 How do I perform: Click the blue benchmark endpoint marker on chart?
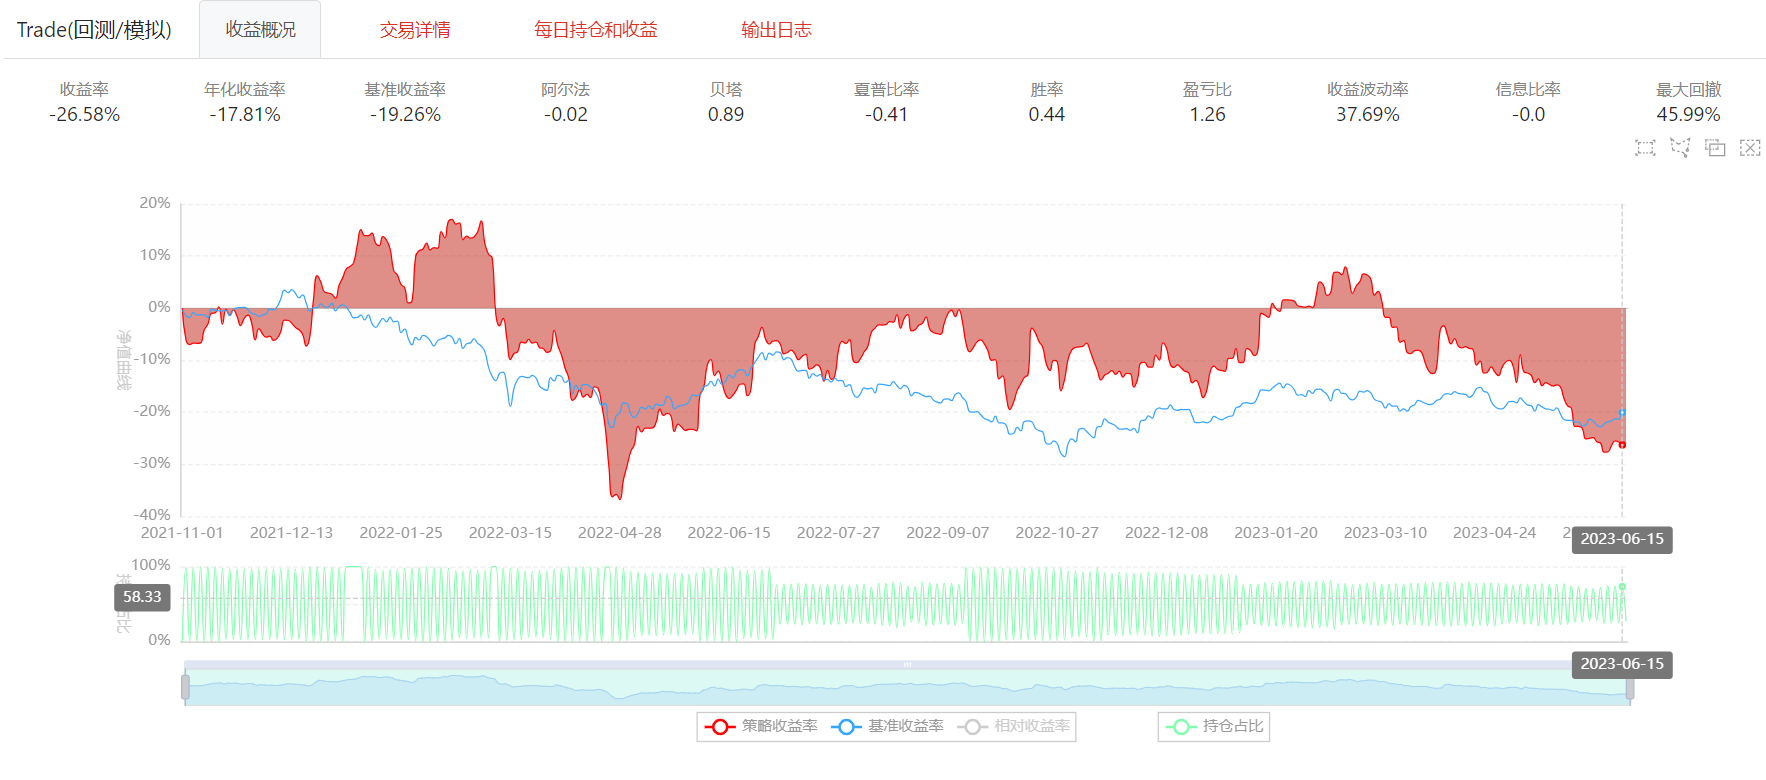(x=1622, y=412)
